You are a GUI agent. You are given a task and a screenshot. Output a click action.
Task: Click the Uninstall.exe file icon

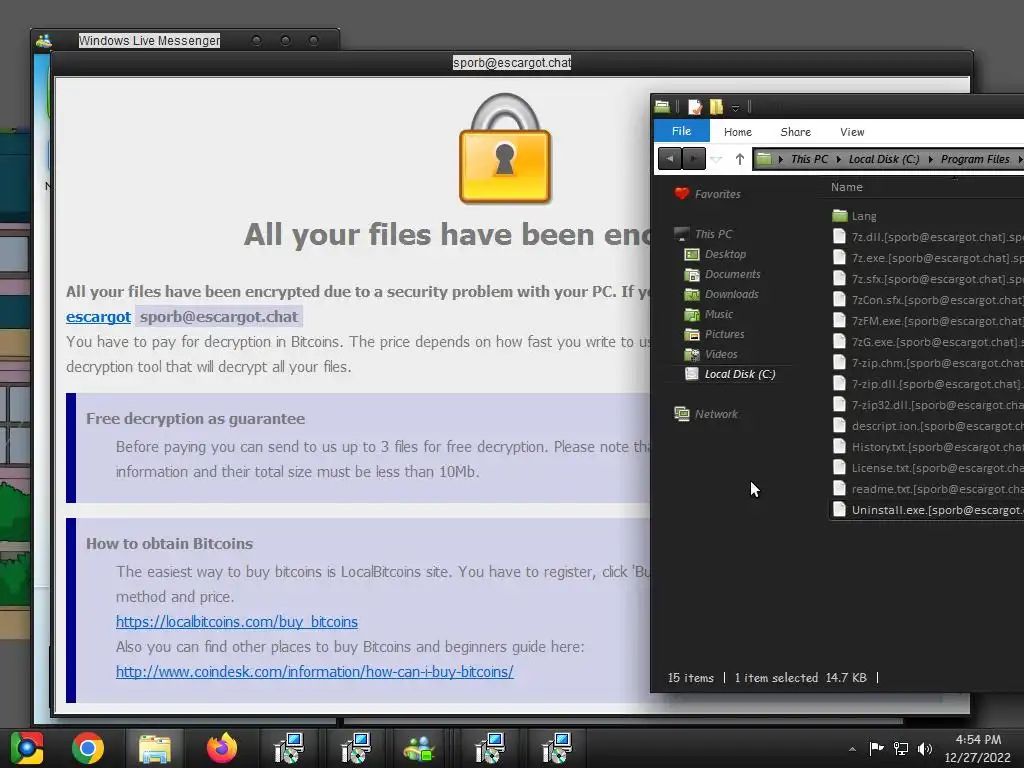pos(840,509)
